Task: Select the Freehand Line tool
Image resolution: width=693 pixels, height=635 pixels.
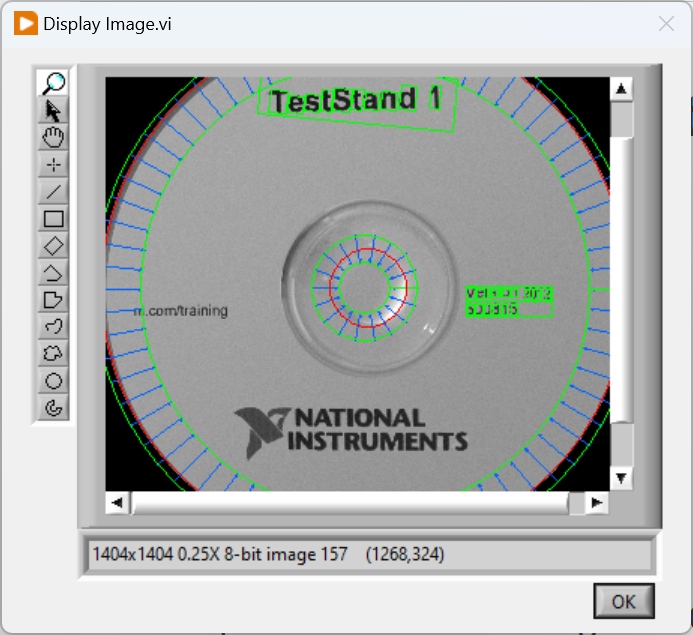Action: [53, 327]
